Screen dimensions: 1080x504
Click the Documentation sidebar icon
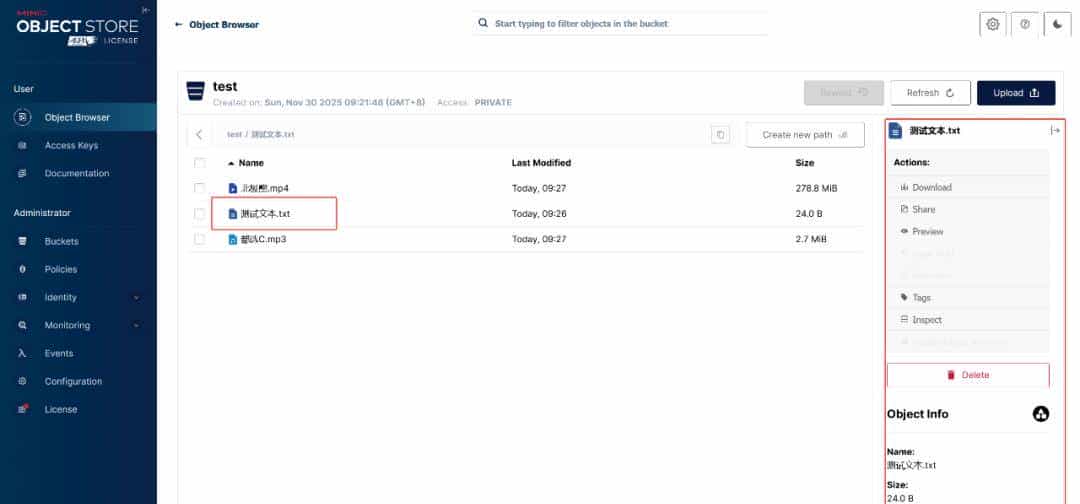(23, 174)
